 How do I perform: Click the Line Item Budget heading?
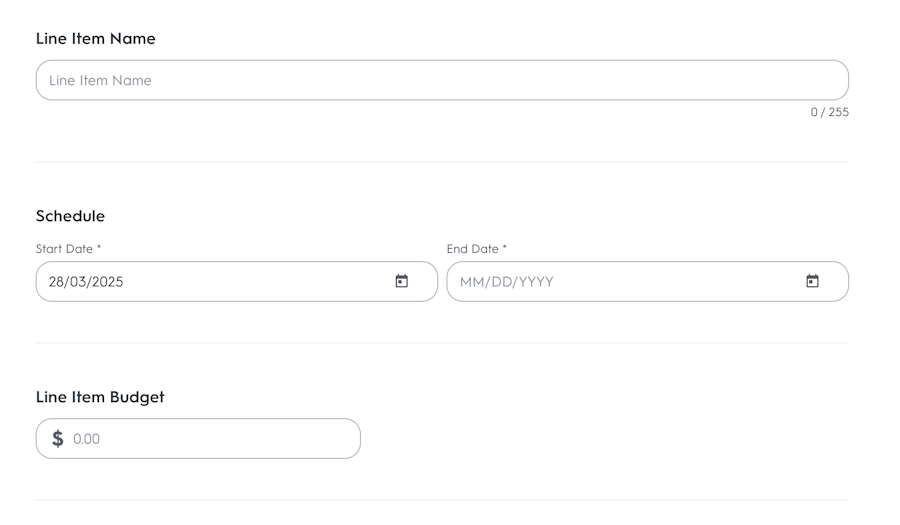click(x=100, y=397)
